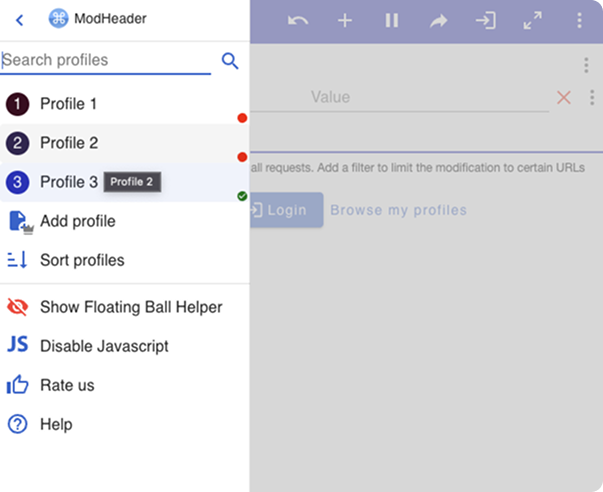
Task: Focus the Search profiles field
Action: pos(105,60)
